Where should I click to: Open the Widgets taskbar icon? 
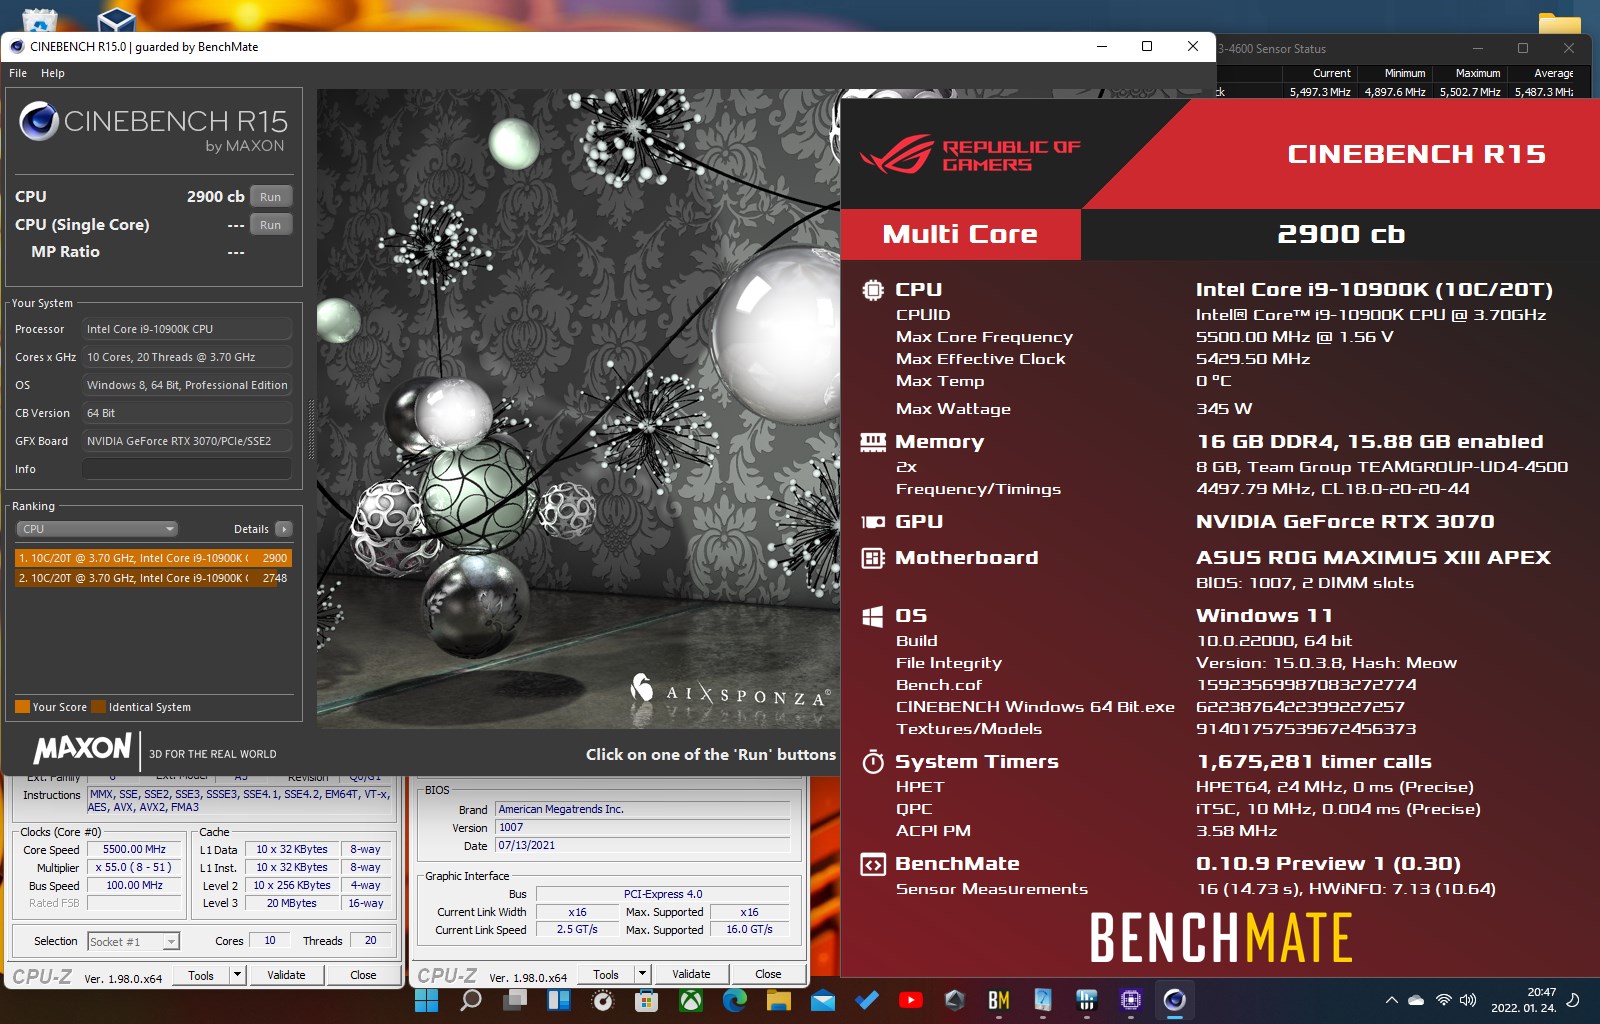pyautogui.click(x=558, y=1000)
